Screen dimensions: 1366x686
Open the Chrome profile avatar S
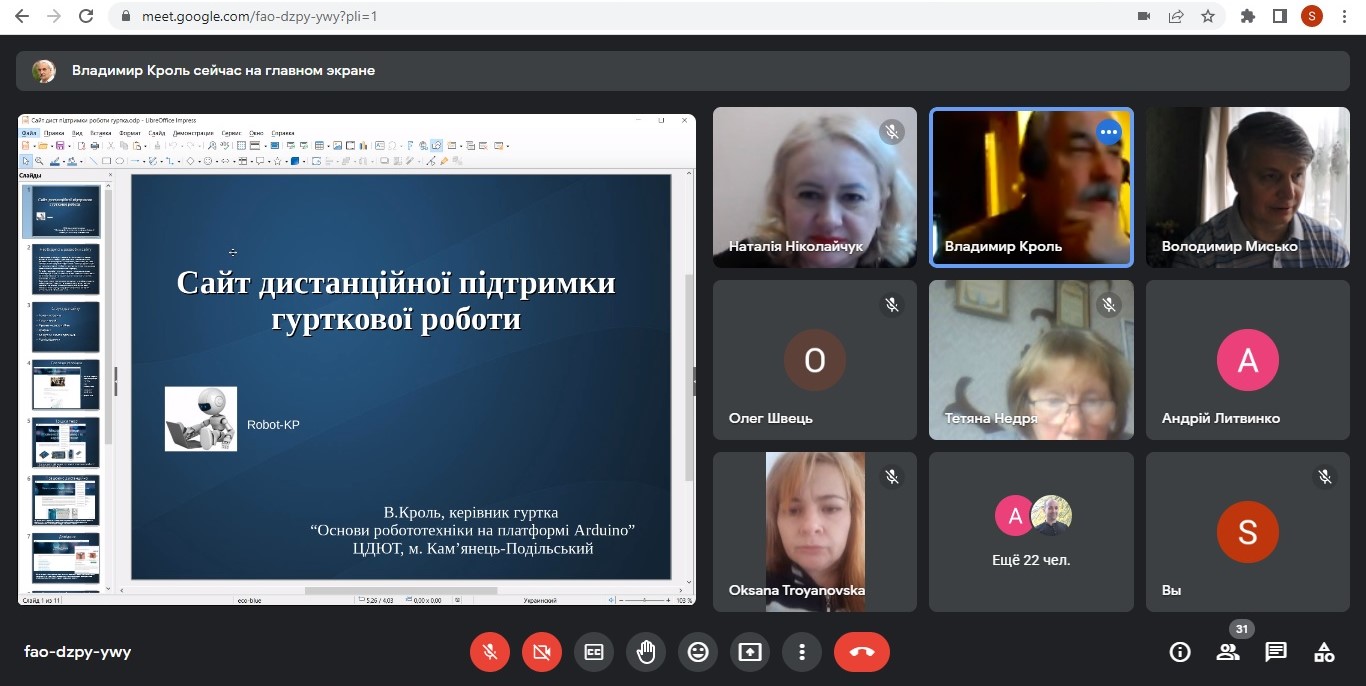coord(1311,16)
